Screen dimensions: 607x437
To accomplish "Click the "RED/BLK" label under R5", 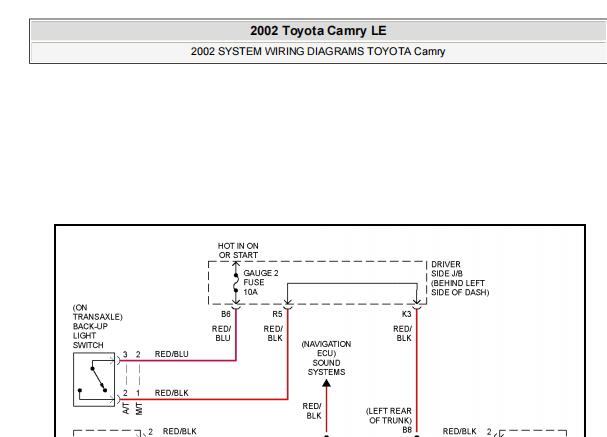I will coord(273,333).
